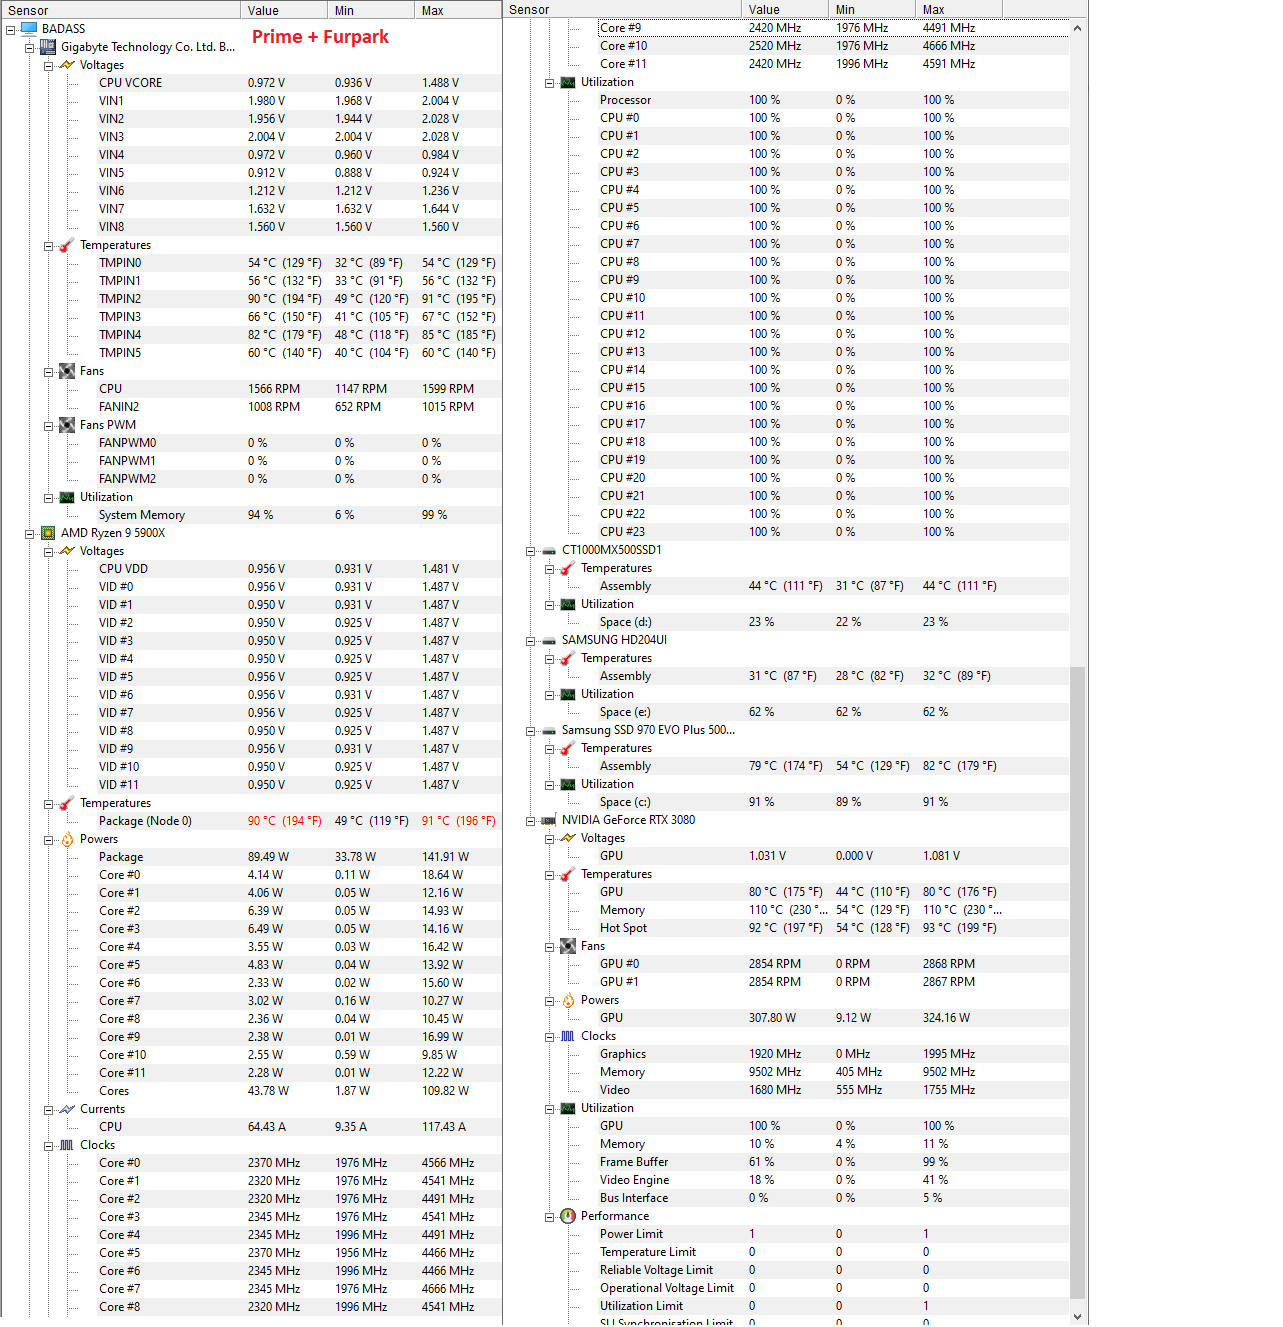The image size is (1283, 1327).
Task: Click the left panel Sensor column header
Action: pos(121,10)
